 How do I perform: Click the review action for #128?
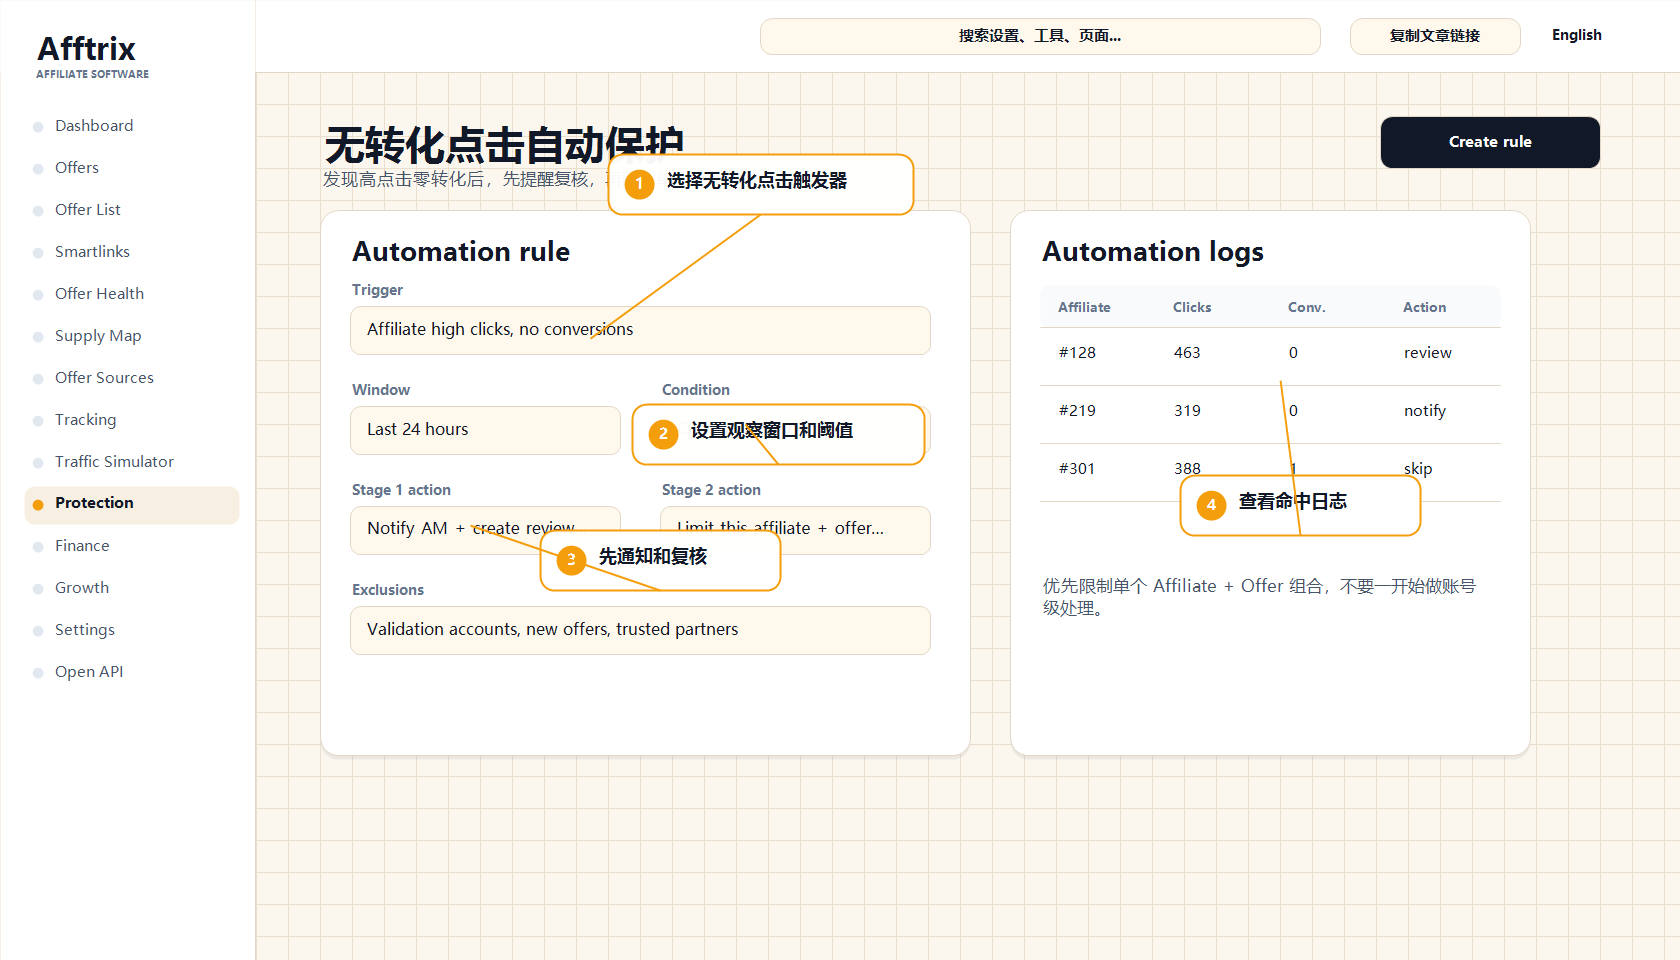pos(1428,353)
